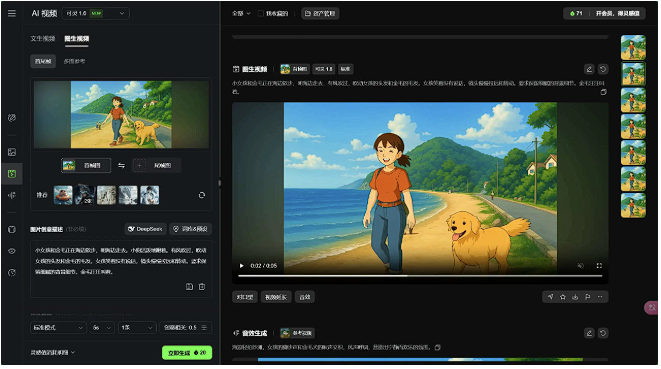Open the 词库&预设 presets button

pyautogui.click(x=191, y=229)
